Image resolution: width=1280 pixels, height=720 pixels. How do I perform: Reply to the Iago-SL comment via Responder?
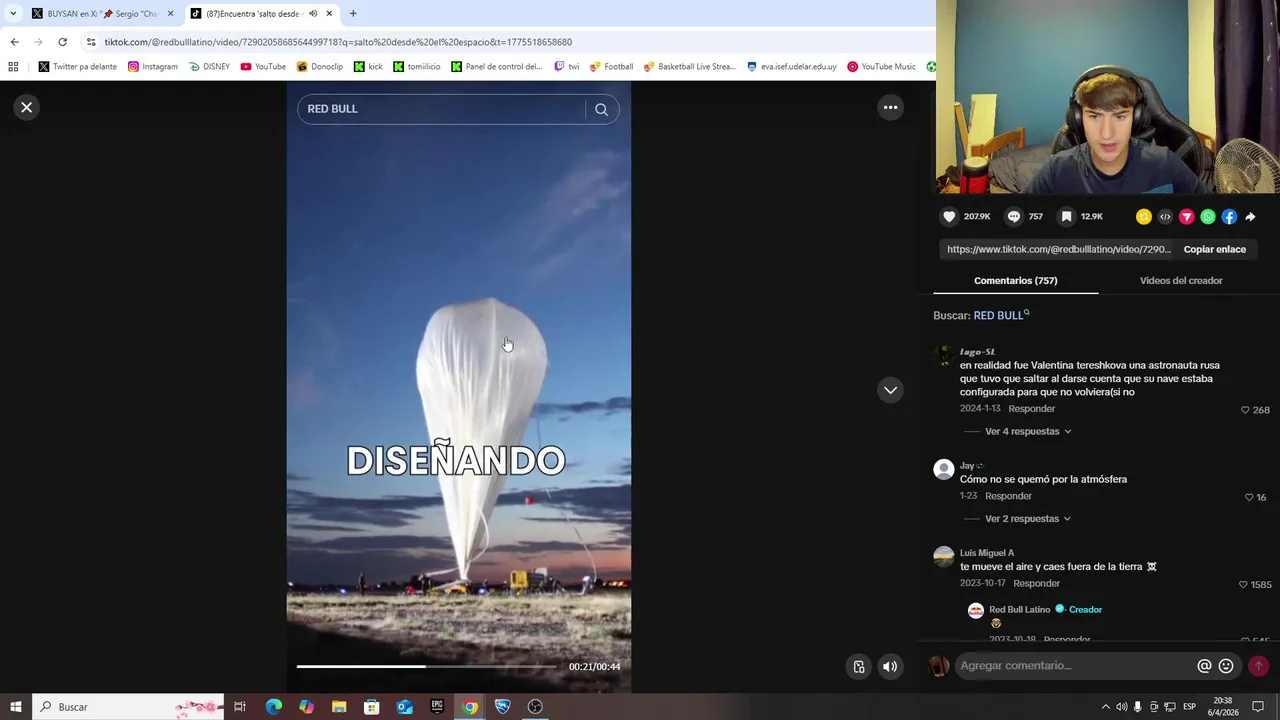coord(1031,409)
